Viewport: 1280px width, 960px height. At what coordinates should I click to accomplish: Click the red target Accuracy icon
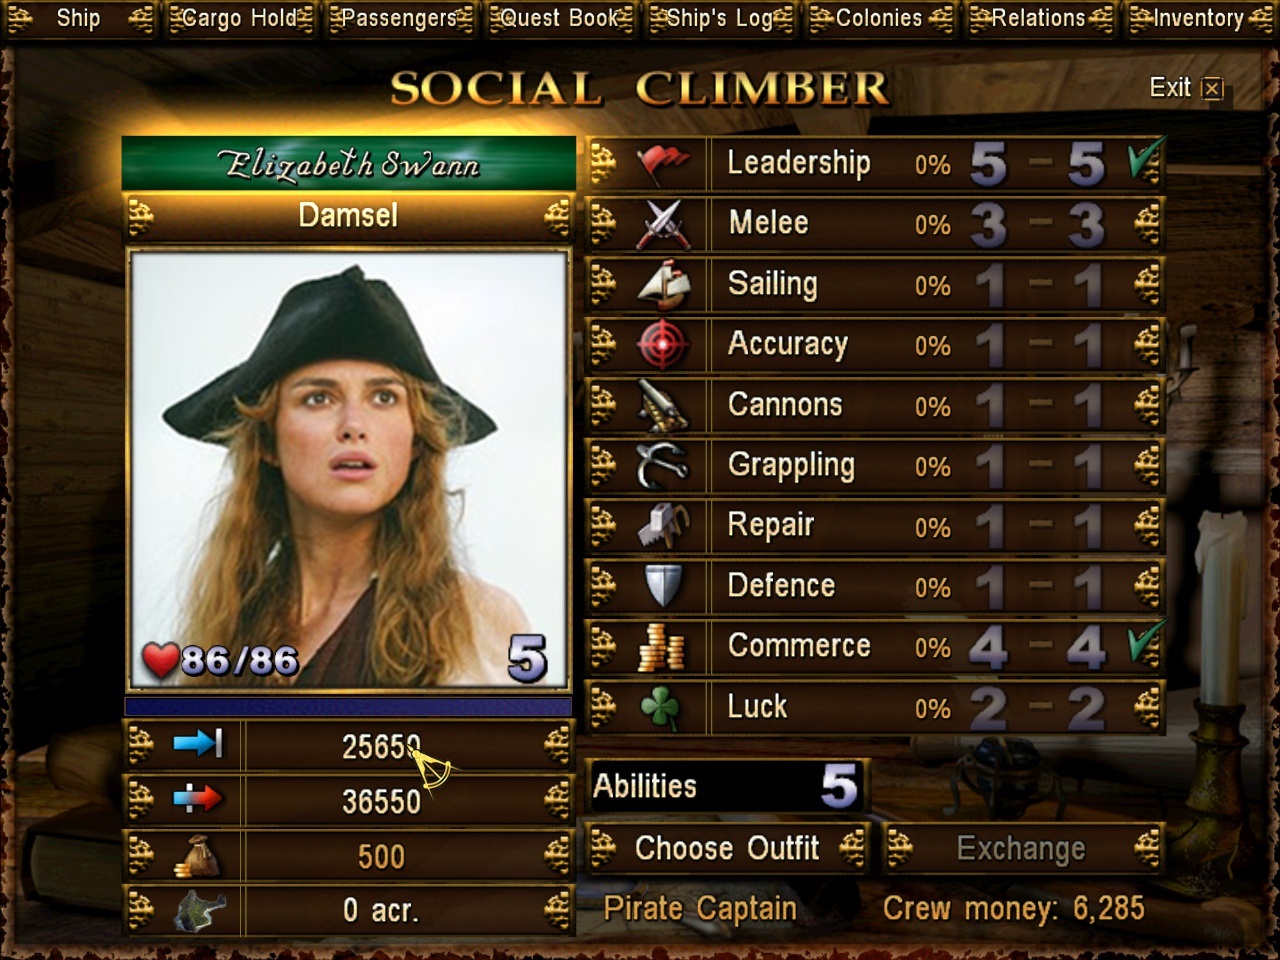662,345
